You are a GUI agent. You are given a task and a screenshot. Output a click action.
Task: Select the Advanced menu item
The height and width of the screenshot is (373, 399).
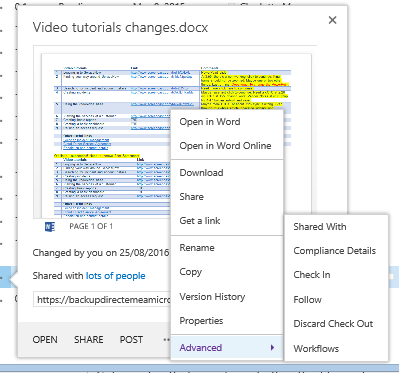click(x=227, y=348)
